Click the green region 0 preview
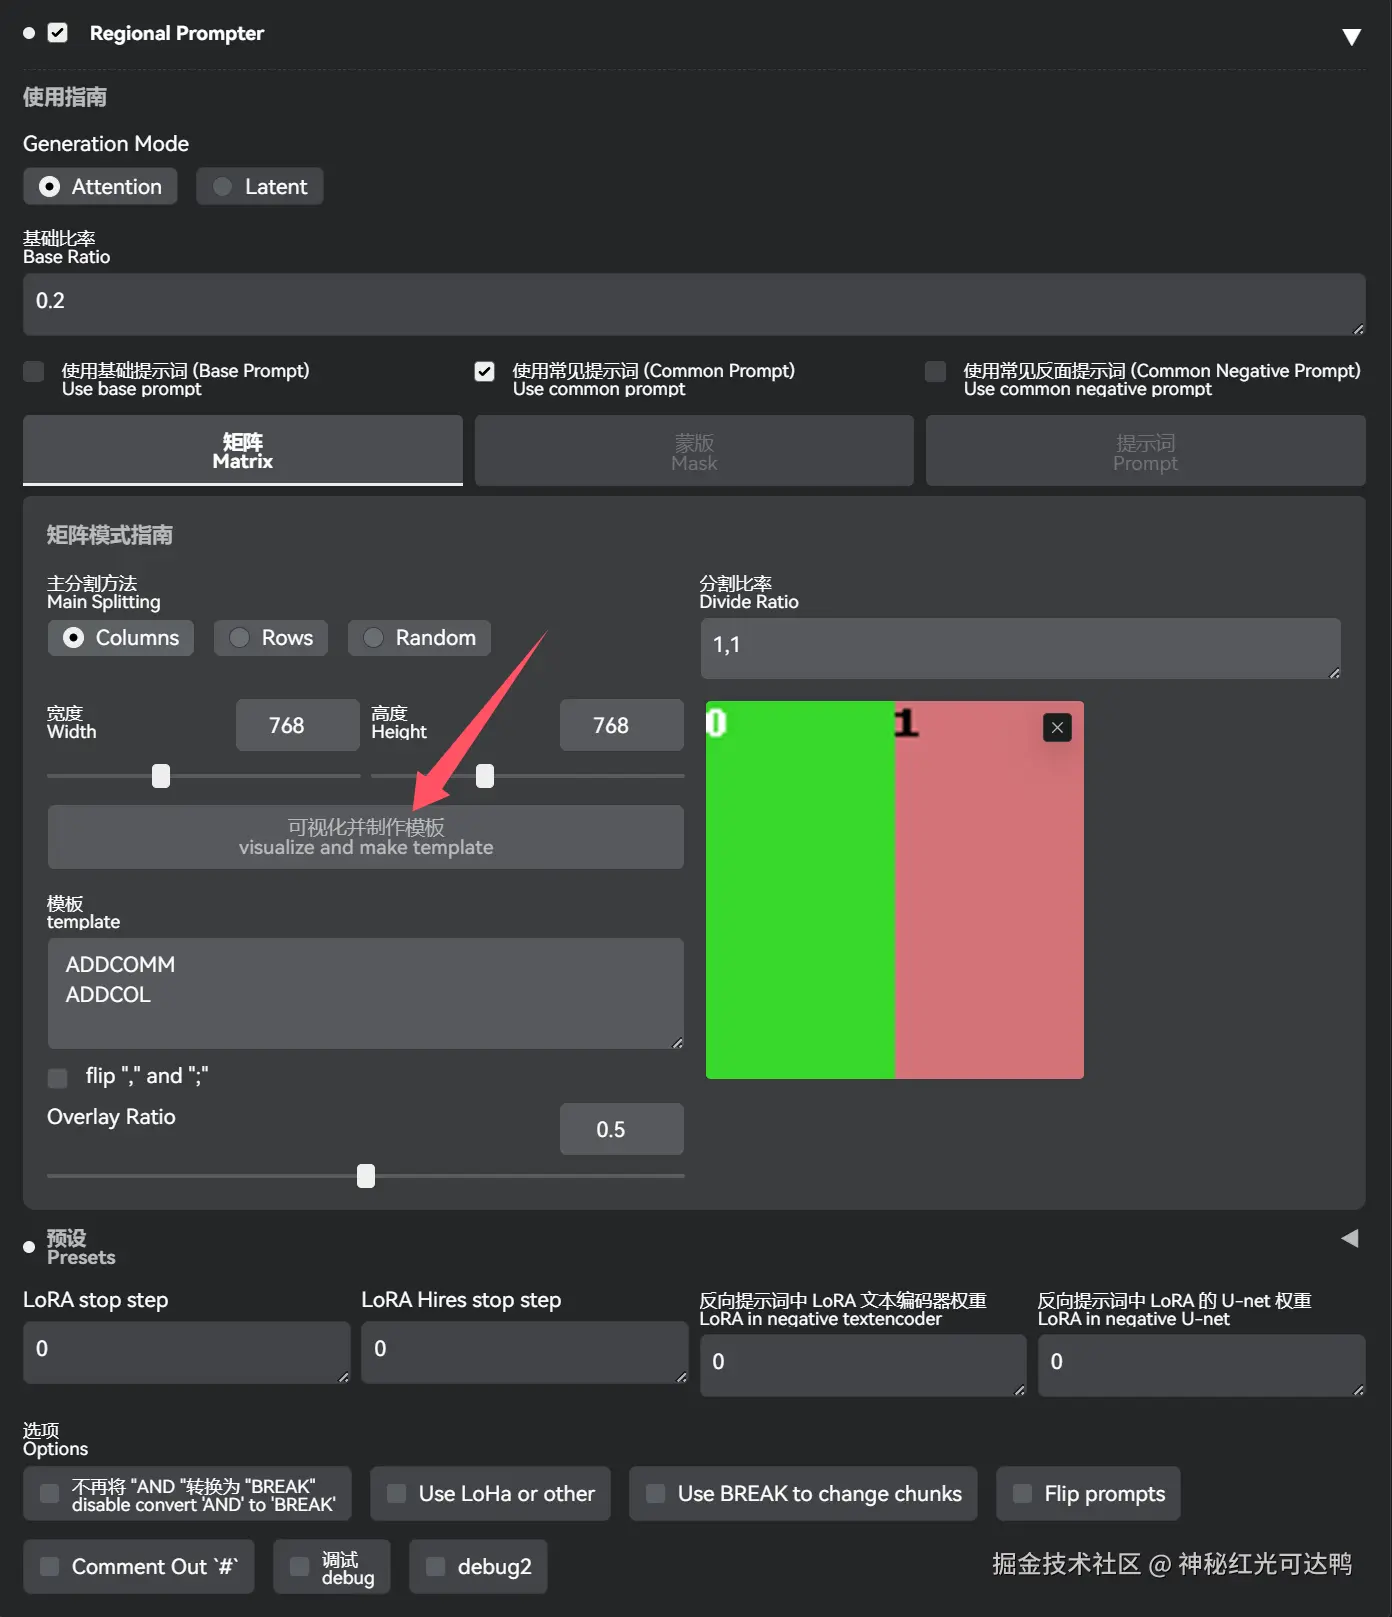This screenshot has width=1392, height=1617. (800, 890)
